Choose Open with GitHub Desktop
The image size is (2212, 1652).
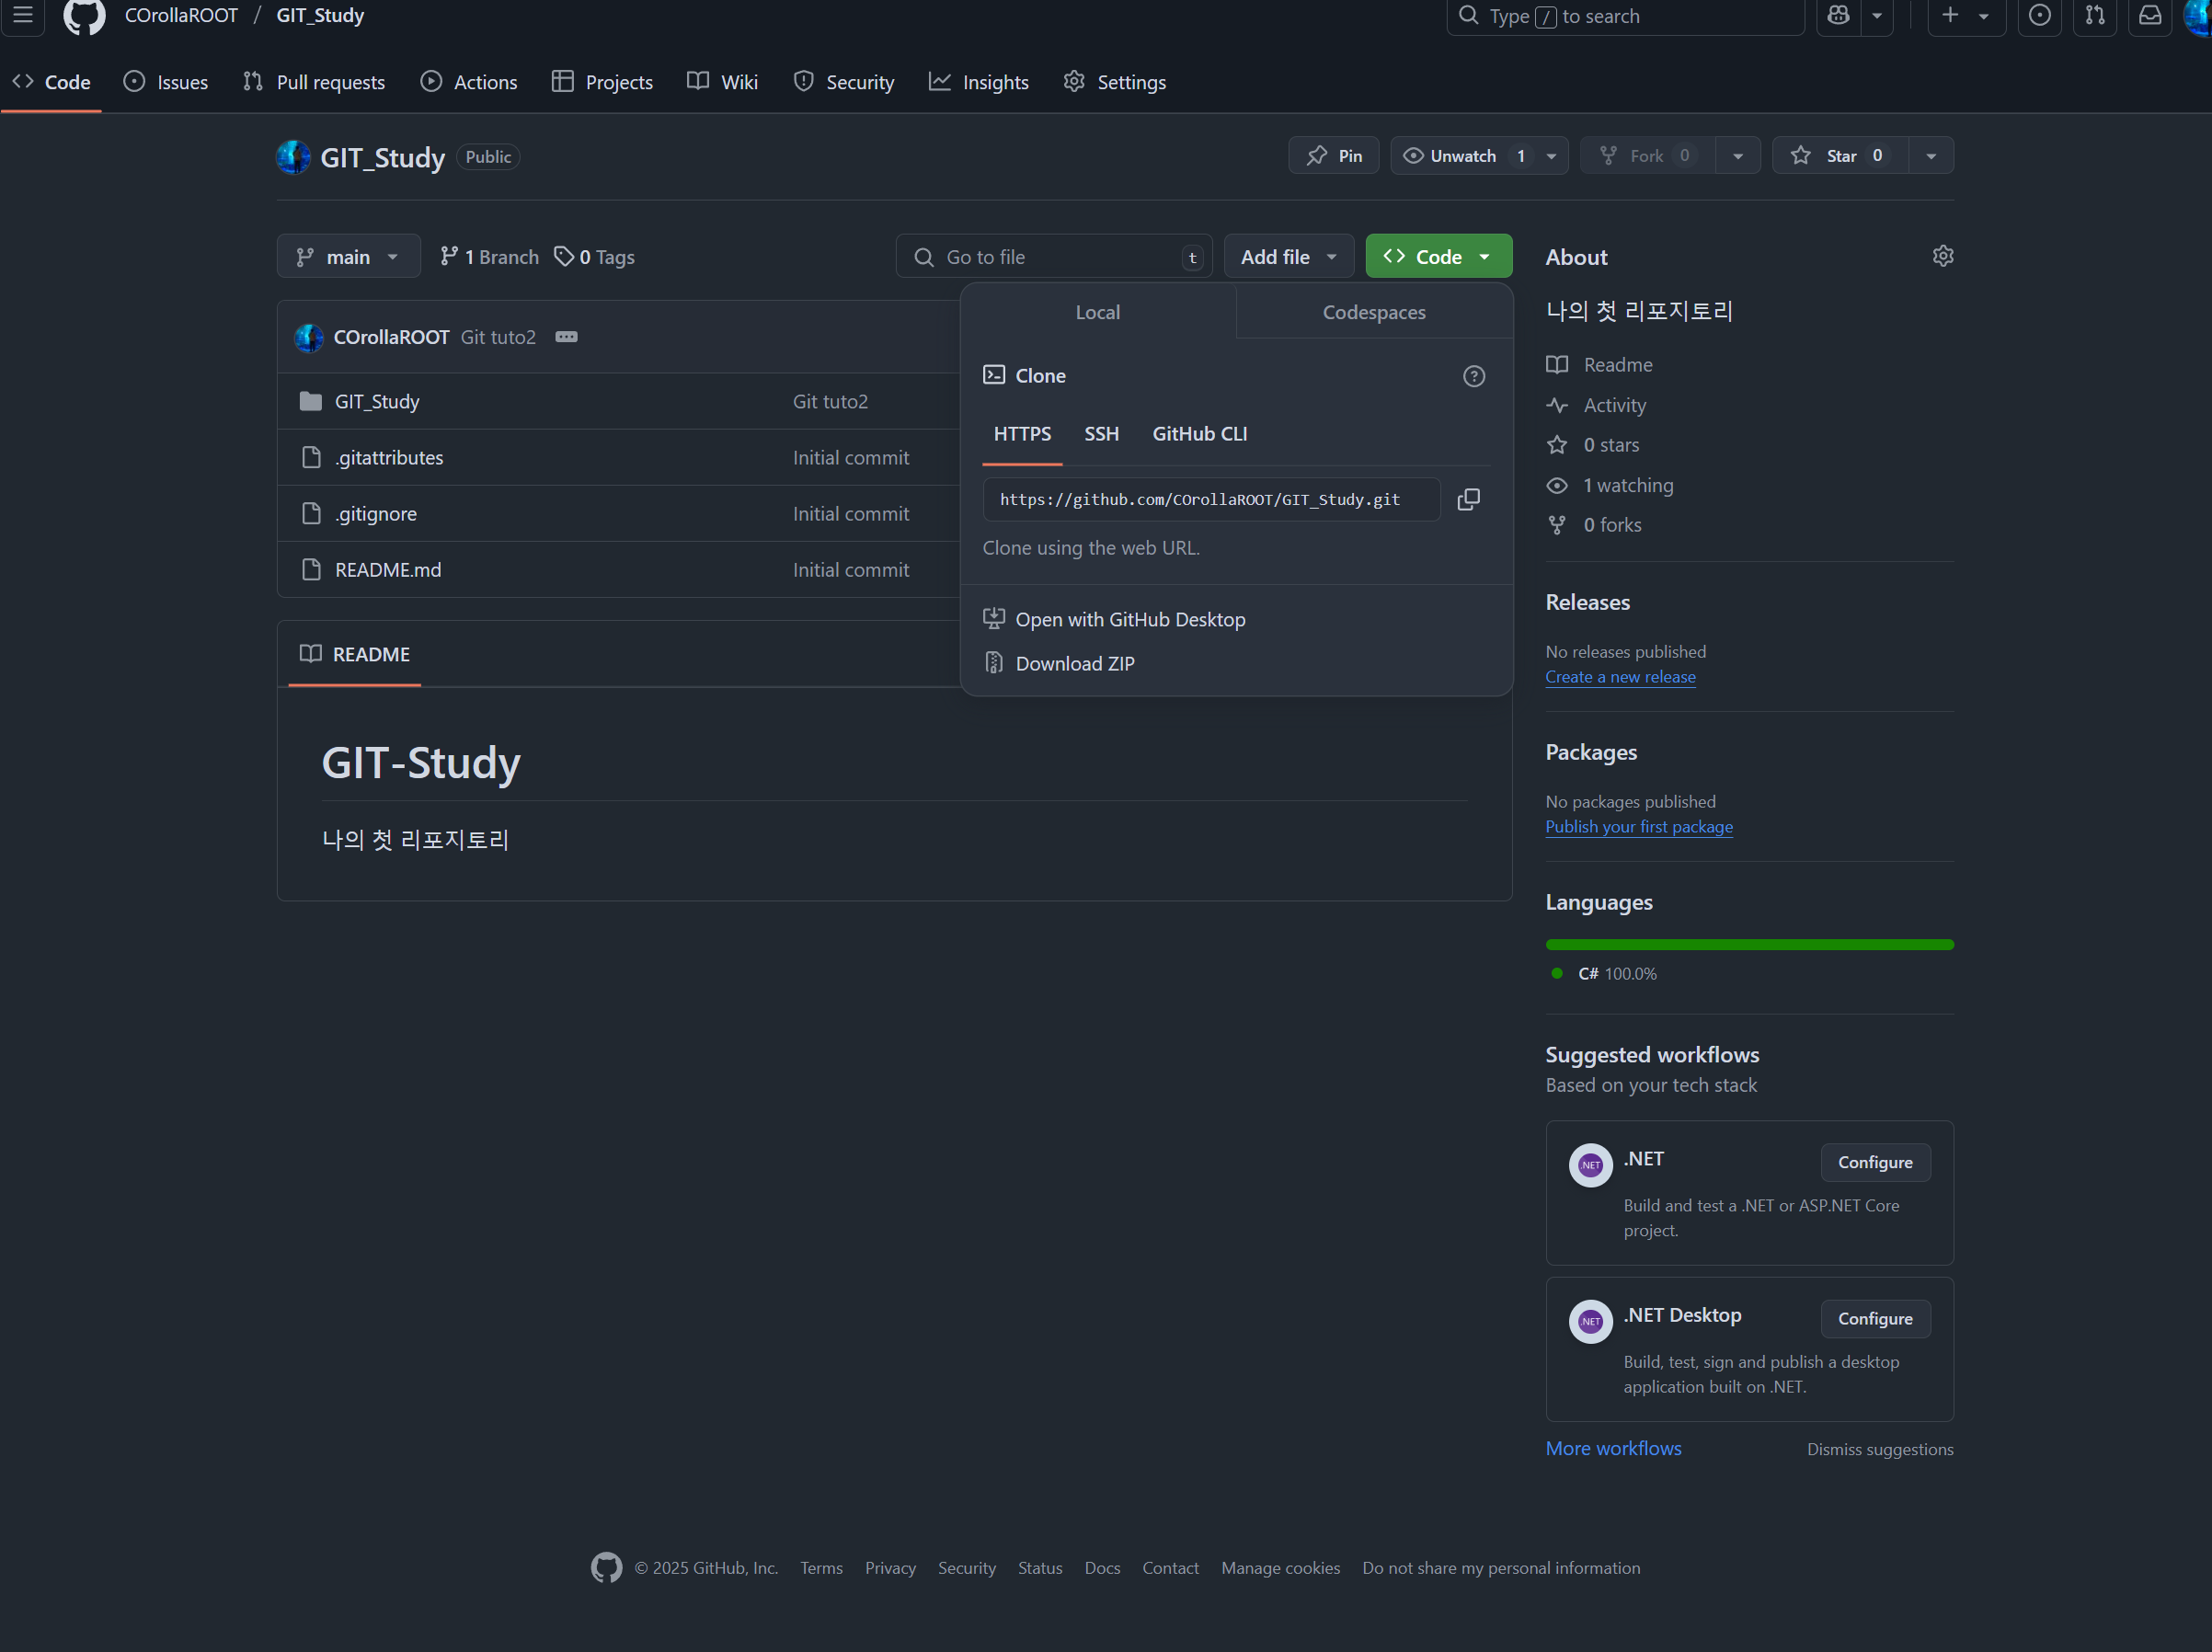pos(1130,619)
